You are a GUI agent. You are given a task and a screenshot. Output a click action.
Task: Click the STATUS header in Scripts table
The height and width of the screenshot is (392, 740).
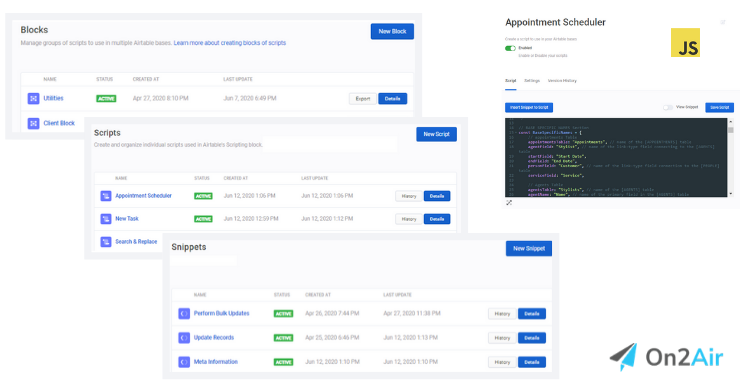pyautogui.click(x=202, y=178)
